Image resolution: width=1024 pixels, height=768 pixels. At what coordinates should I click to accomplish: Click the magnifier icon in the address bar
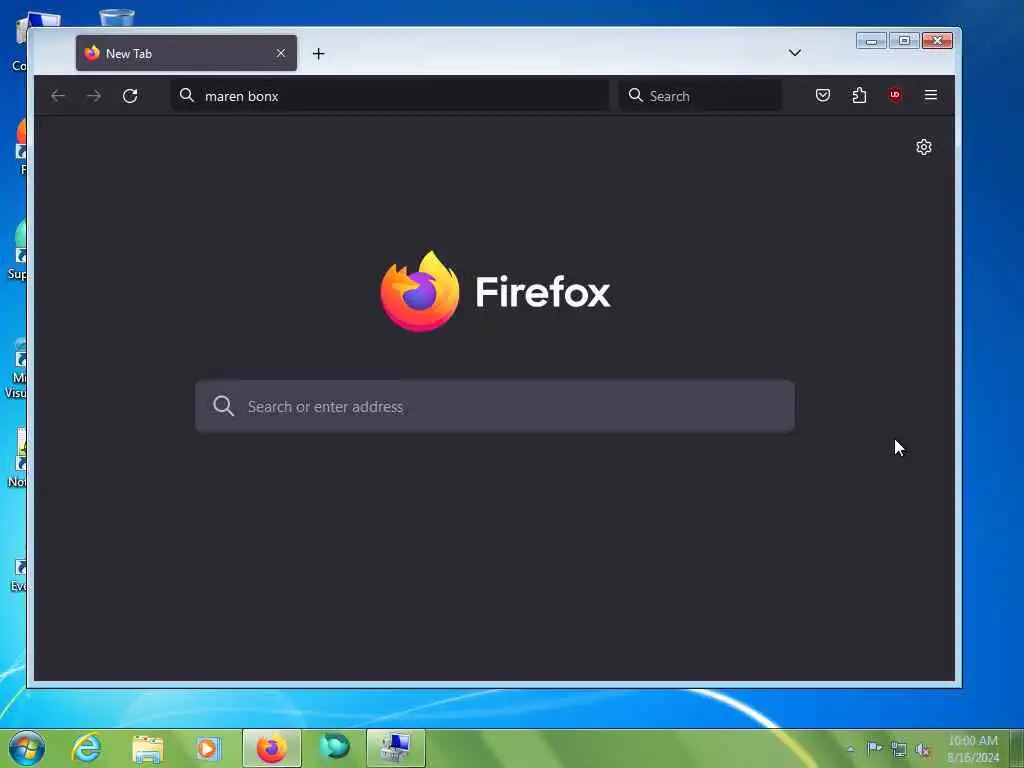[187, 95]
